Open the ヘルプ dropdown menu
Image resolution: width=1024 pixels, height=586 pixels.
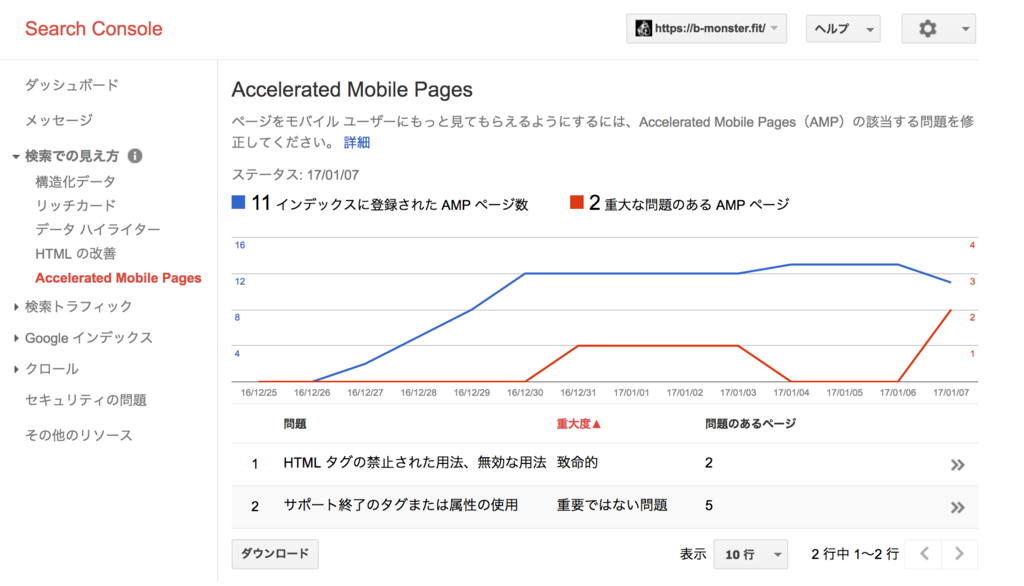click(x=843, y=29)
